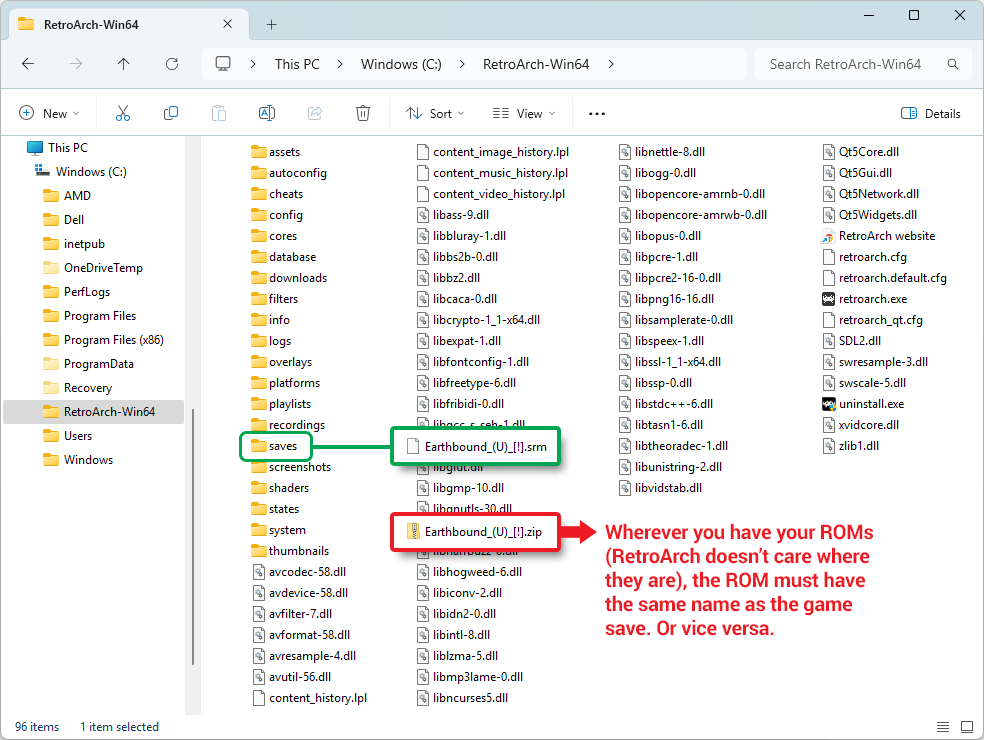
Task: Select retroarch.cfg file
Action: point(865,257)
